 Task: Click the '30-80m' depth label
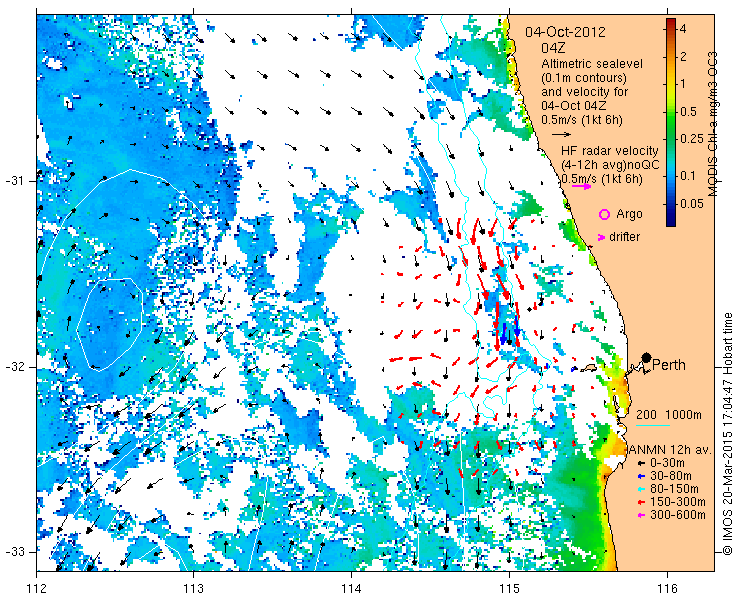point(671,476)
